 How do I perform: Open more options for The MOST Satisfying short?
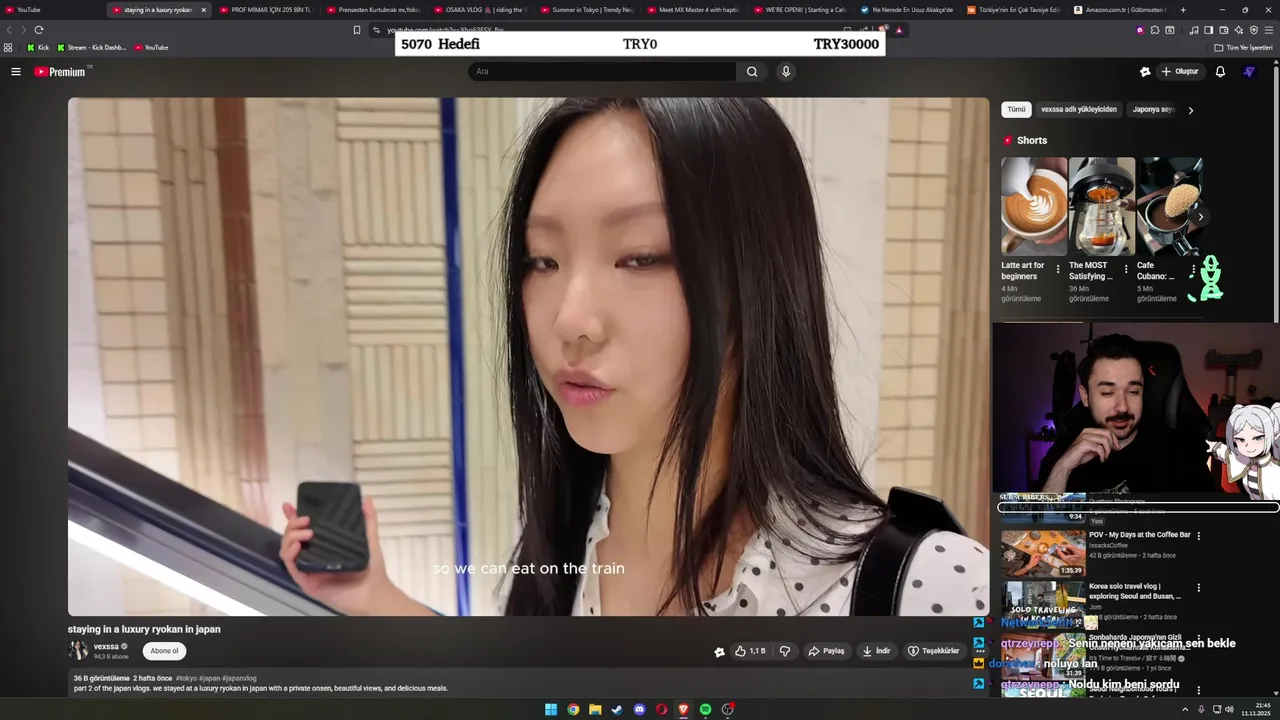1126,270
